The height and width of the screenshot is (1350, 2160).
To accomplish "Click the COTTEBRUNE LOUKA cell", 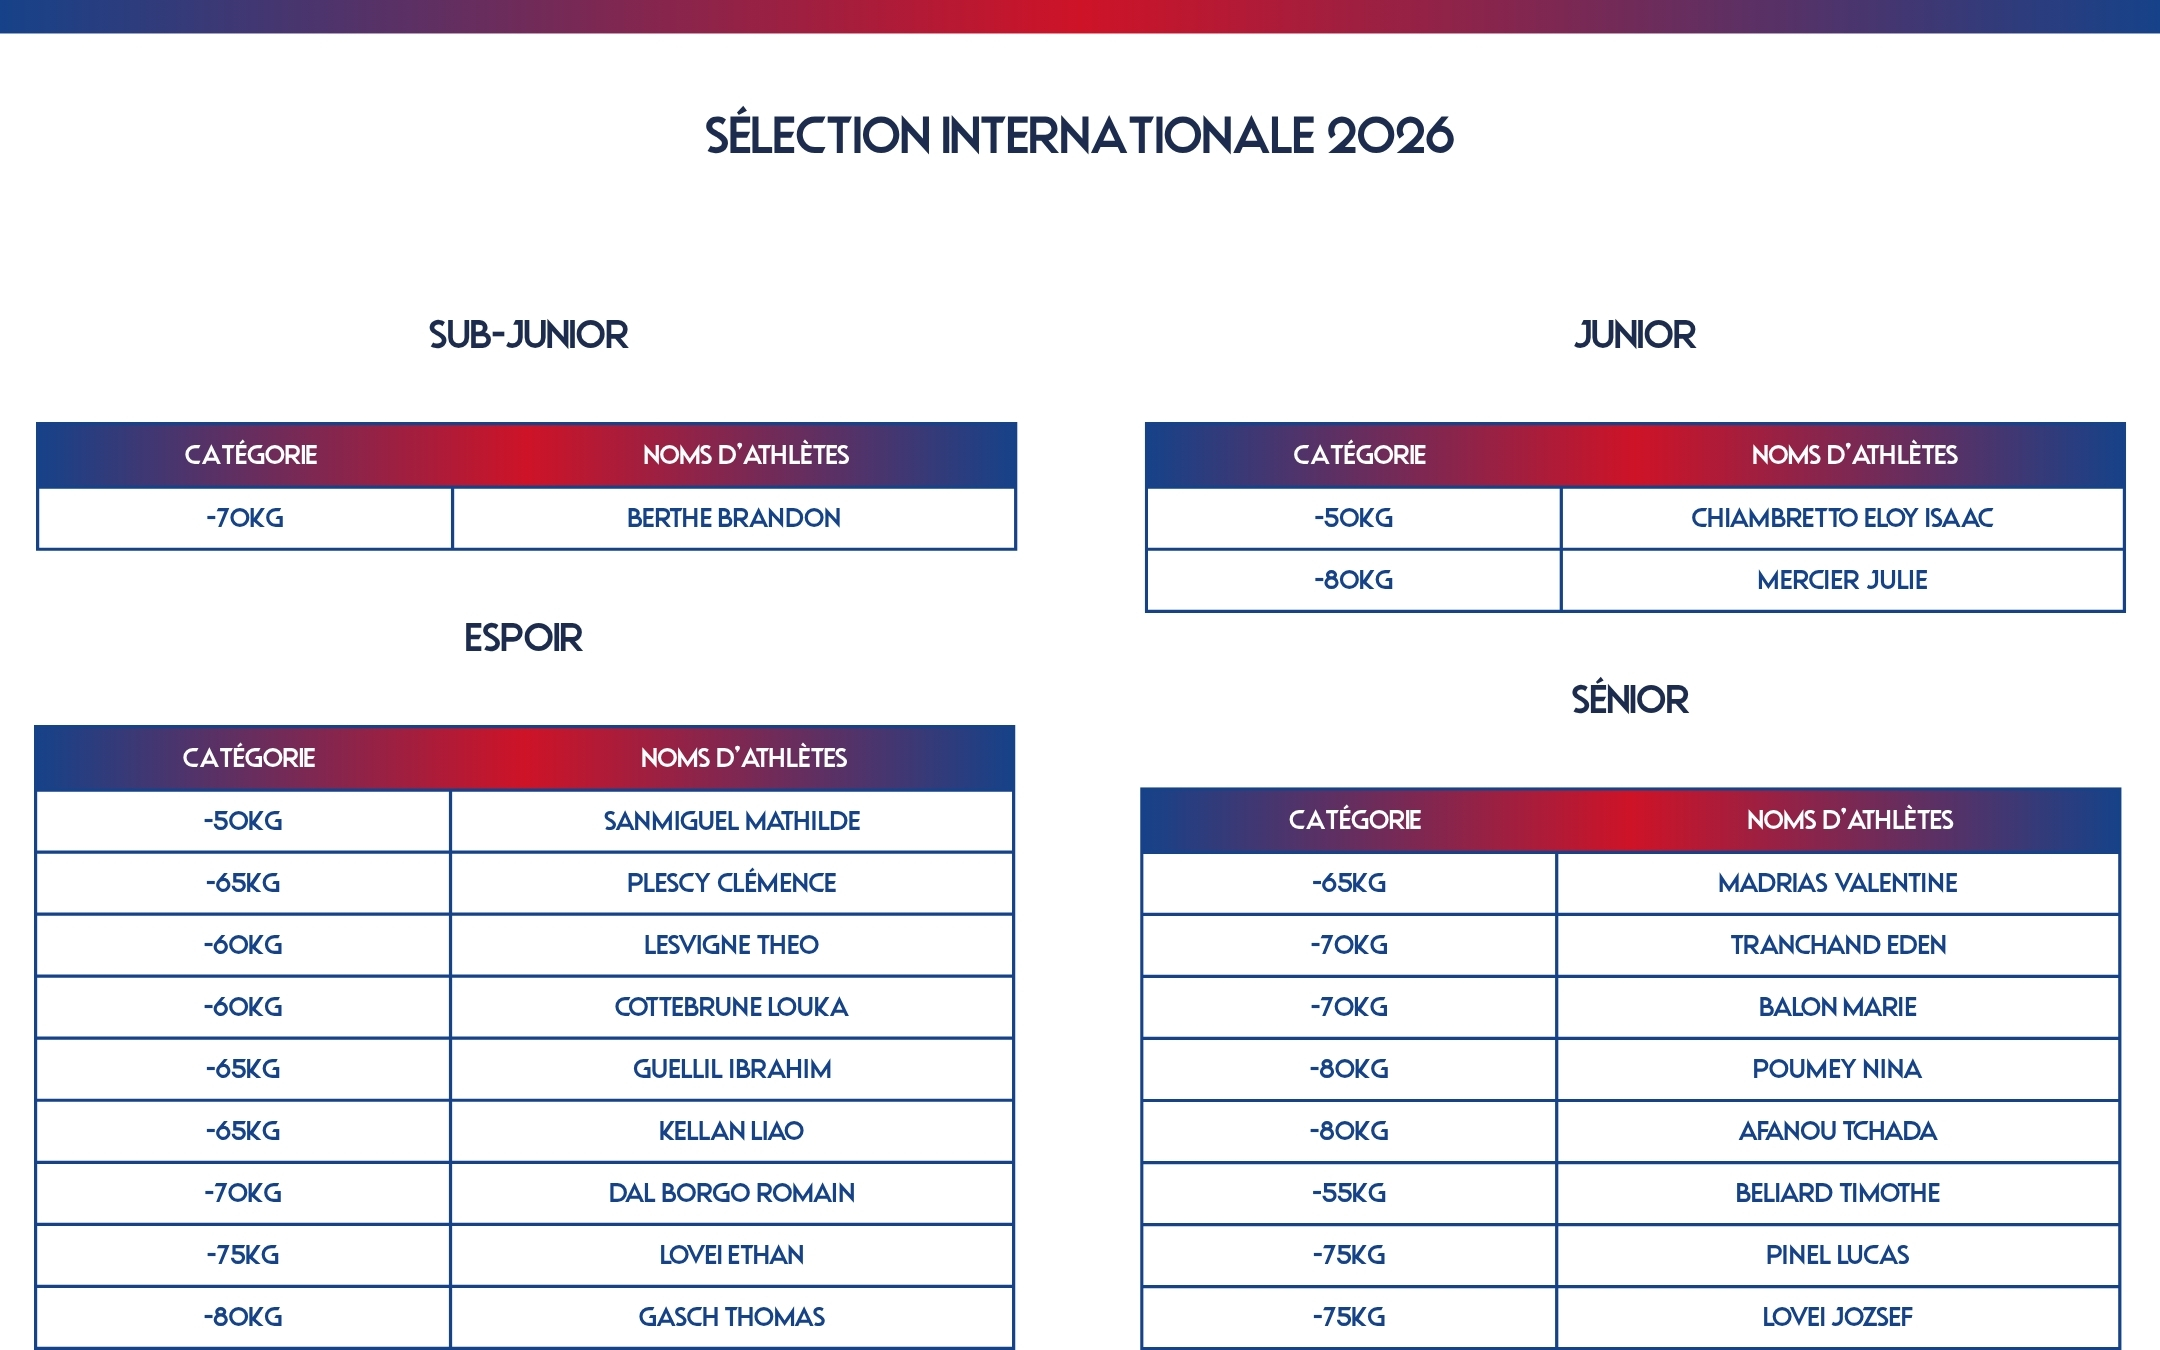I will point(732,1007).
